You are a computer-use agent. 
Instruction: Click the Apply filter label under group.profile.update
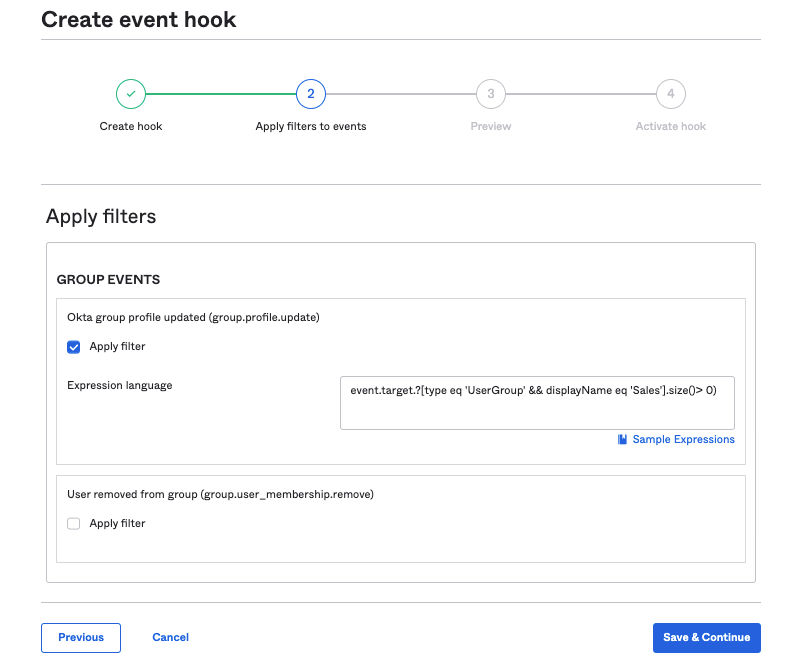pyautogui.click(x=117, y=347)
